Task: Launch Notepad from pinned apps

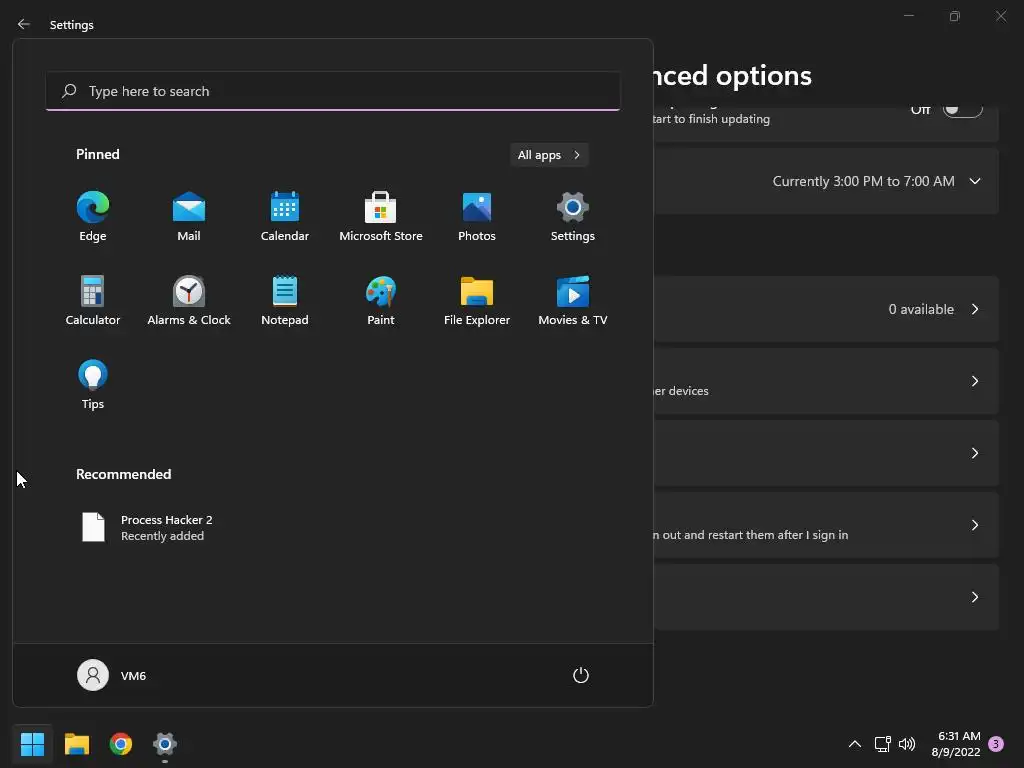Action: click(285, 301)
